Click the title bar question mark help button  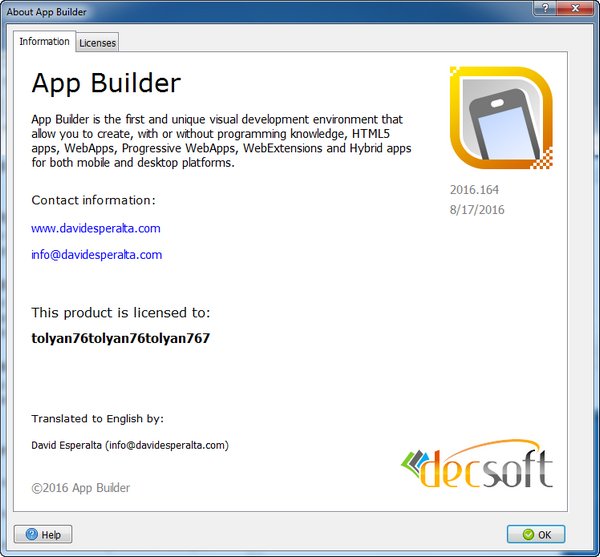coord(545,8)
